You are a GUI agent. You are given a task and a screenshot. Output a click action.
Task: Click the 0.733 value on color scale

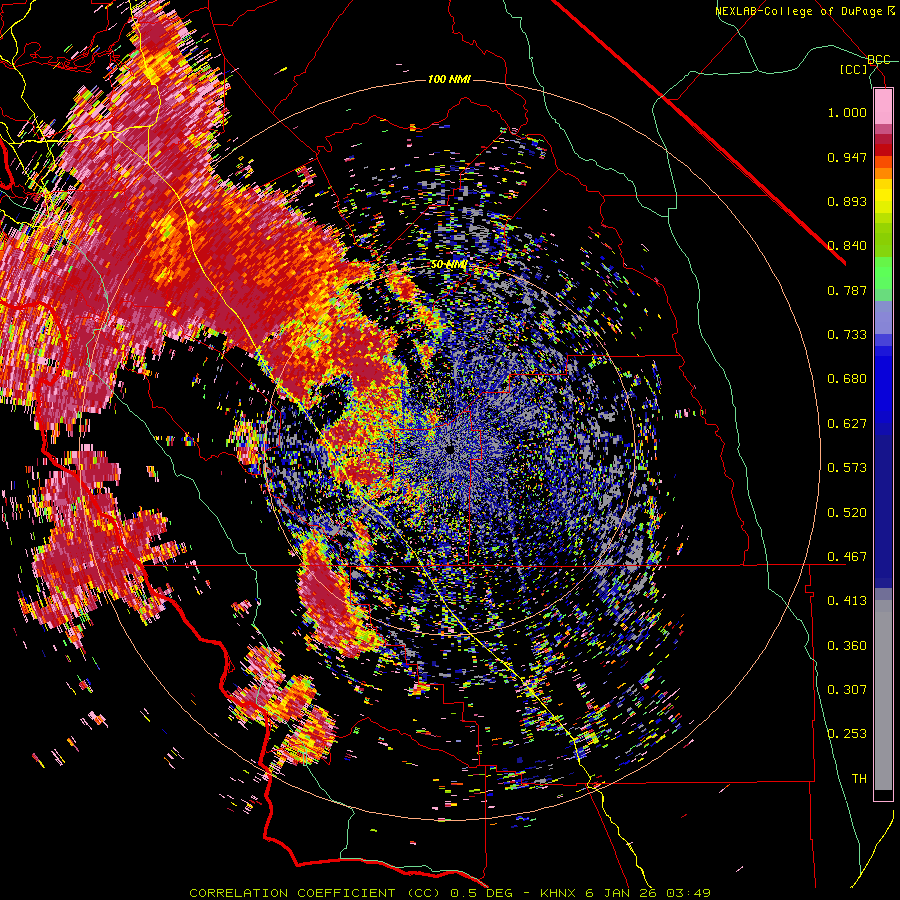(x=847, y=335)
